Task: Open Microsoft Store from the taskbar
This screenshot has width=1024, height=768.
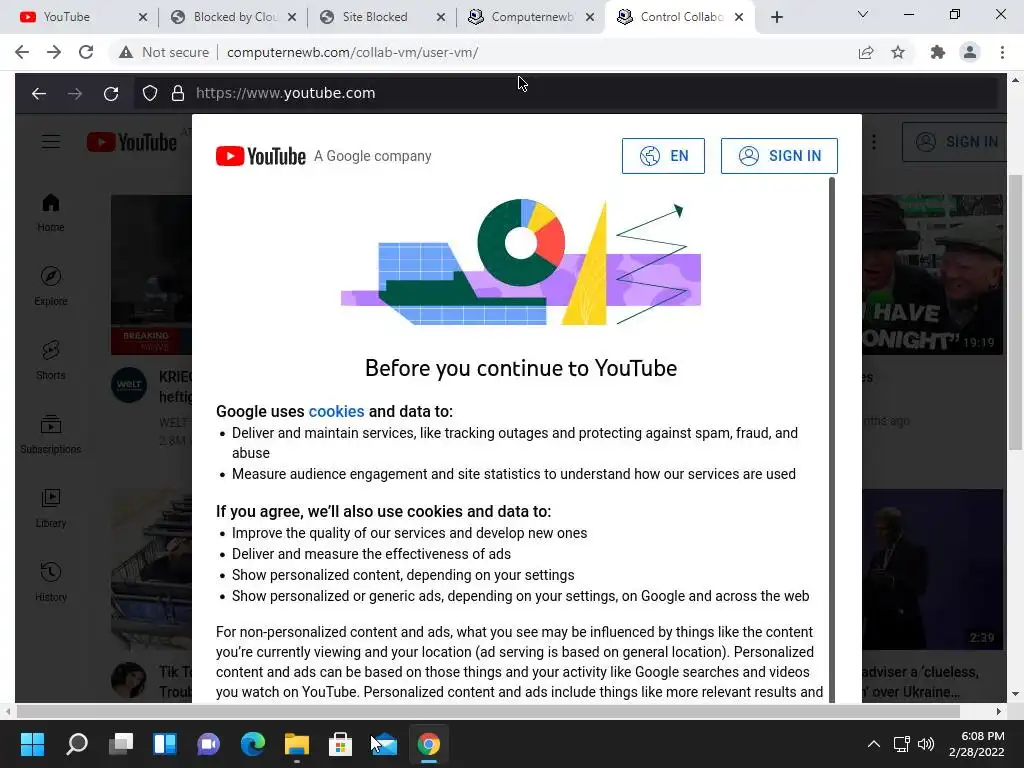Action: click(340, 744)
